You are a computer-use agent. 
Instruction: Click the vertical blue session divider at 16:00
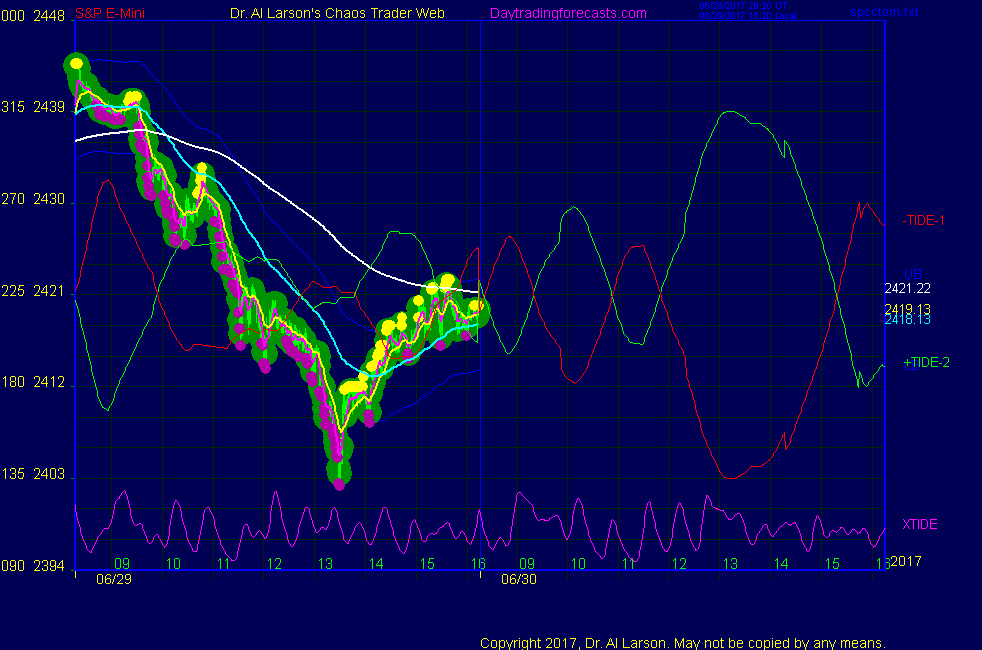[x=480, y=294]
